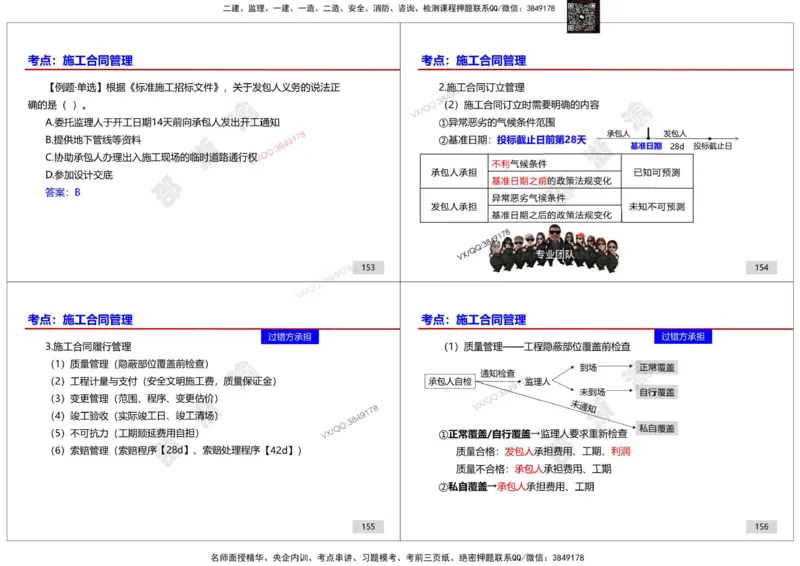Image resolution: width=800 pixels, height=566 pixels.
Task: Click line ①正常覆盖/自行覆盖→监理人要求重新检查
Action: click(533, 434)
